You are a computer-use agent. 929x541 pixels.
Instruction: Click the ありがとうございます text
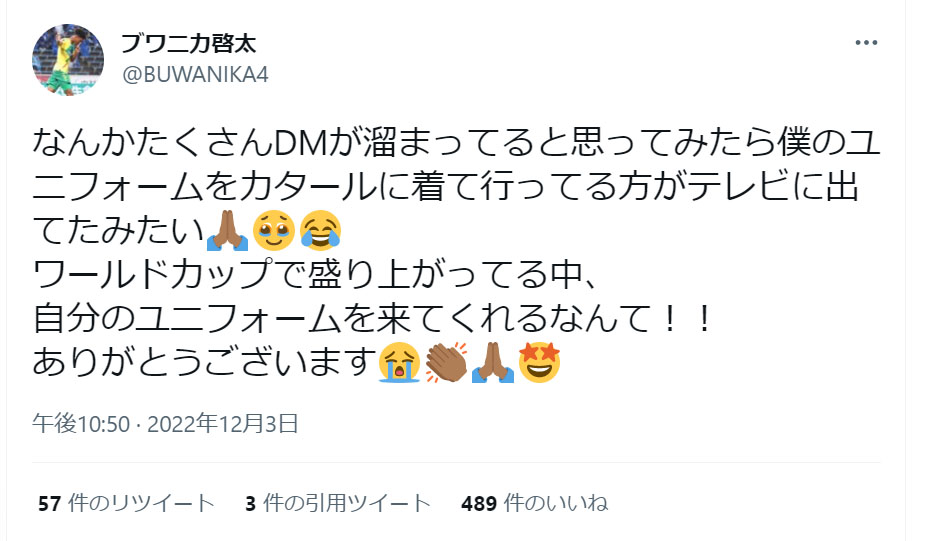tap(203, 362)
